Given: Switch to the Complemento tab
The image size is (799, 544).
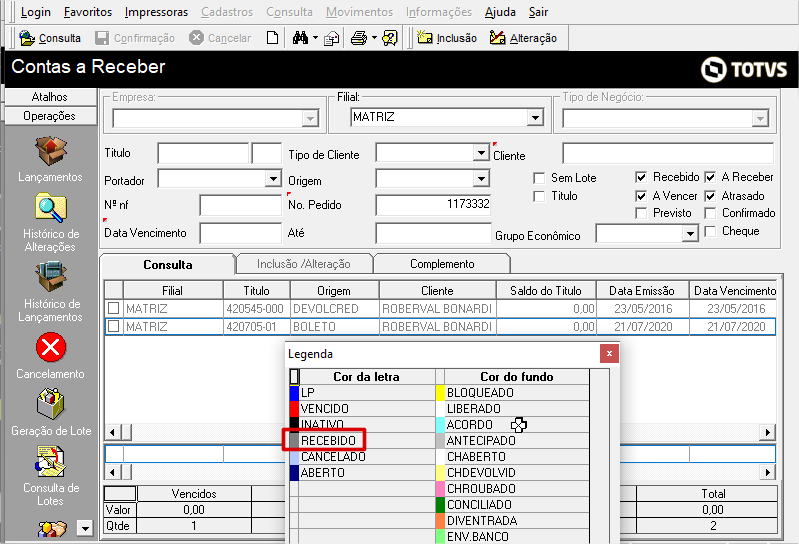Looking at the screenshot, I should pos(442,264).
